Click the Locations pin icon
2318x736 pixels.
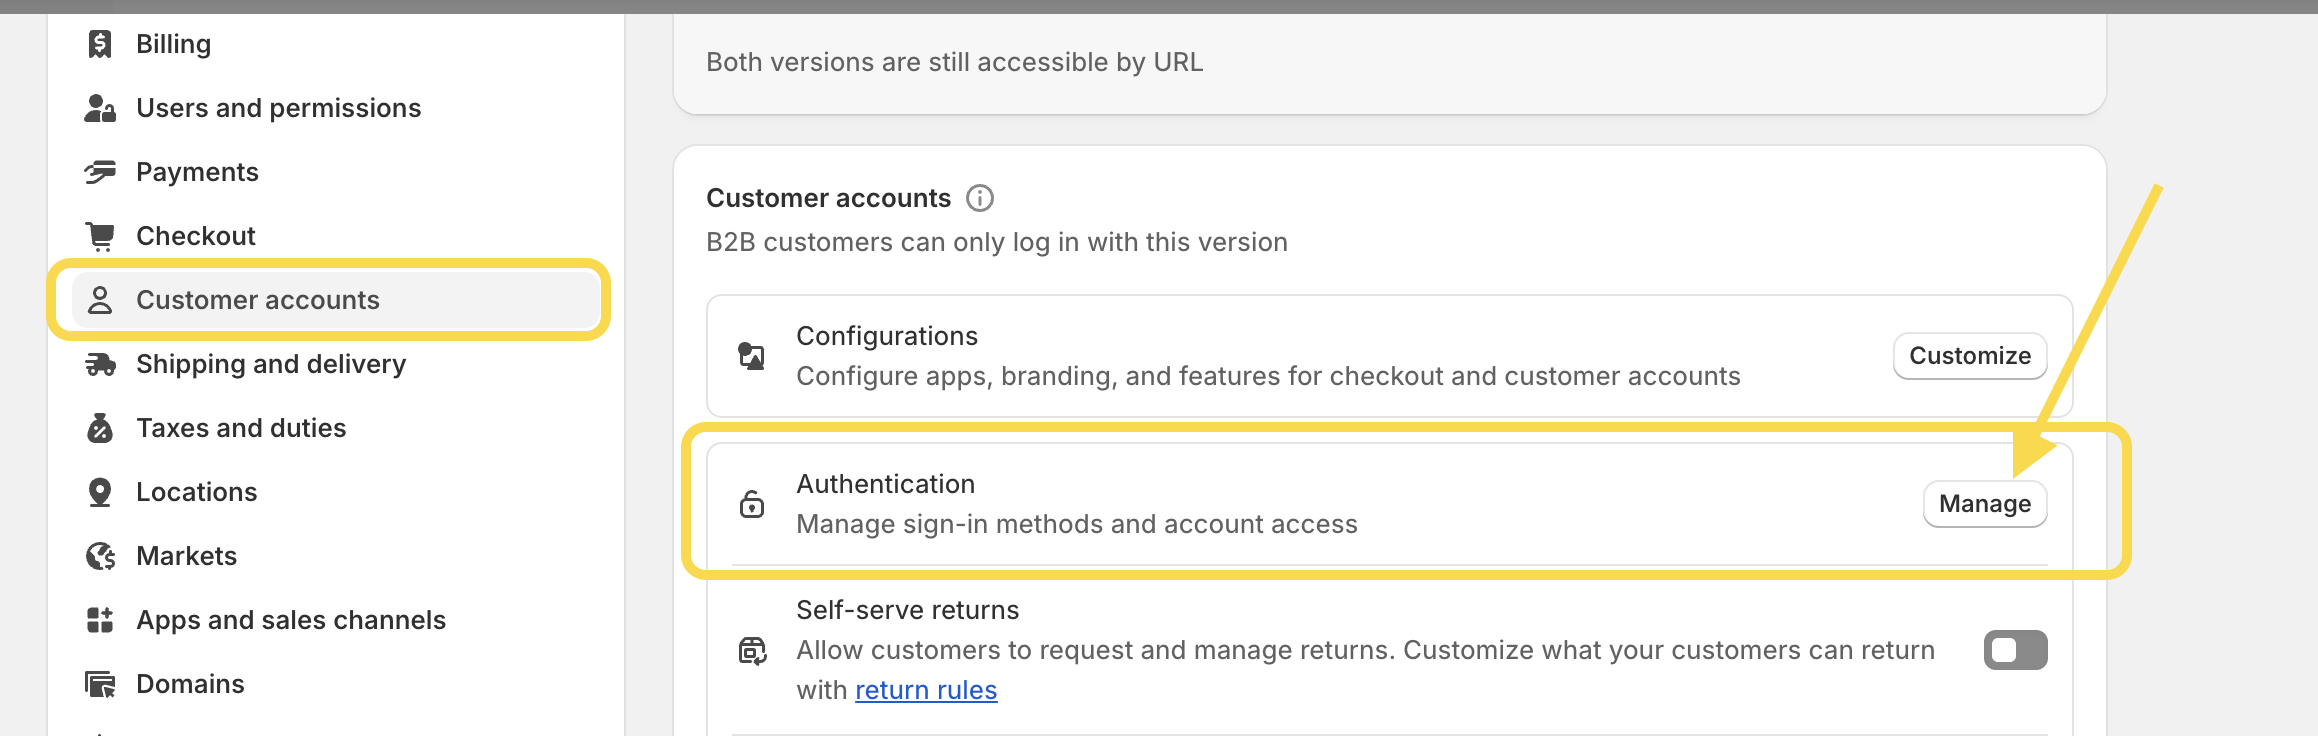[100, 492]
